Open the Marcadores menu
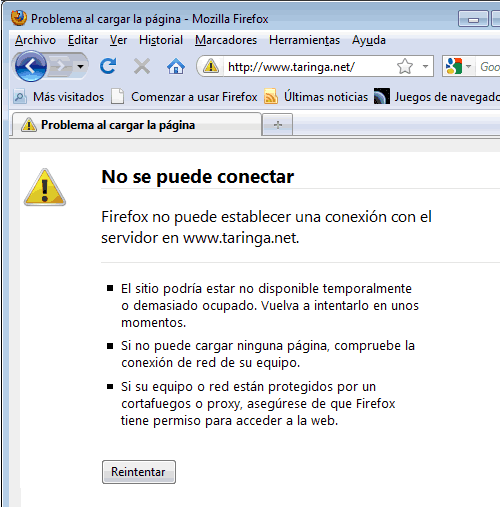The width and height of the screenshot is (500, 507). tap(226, 40)
